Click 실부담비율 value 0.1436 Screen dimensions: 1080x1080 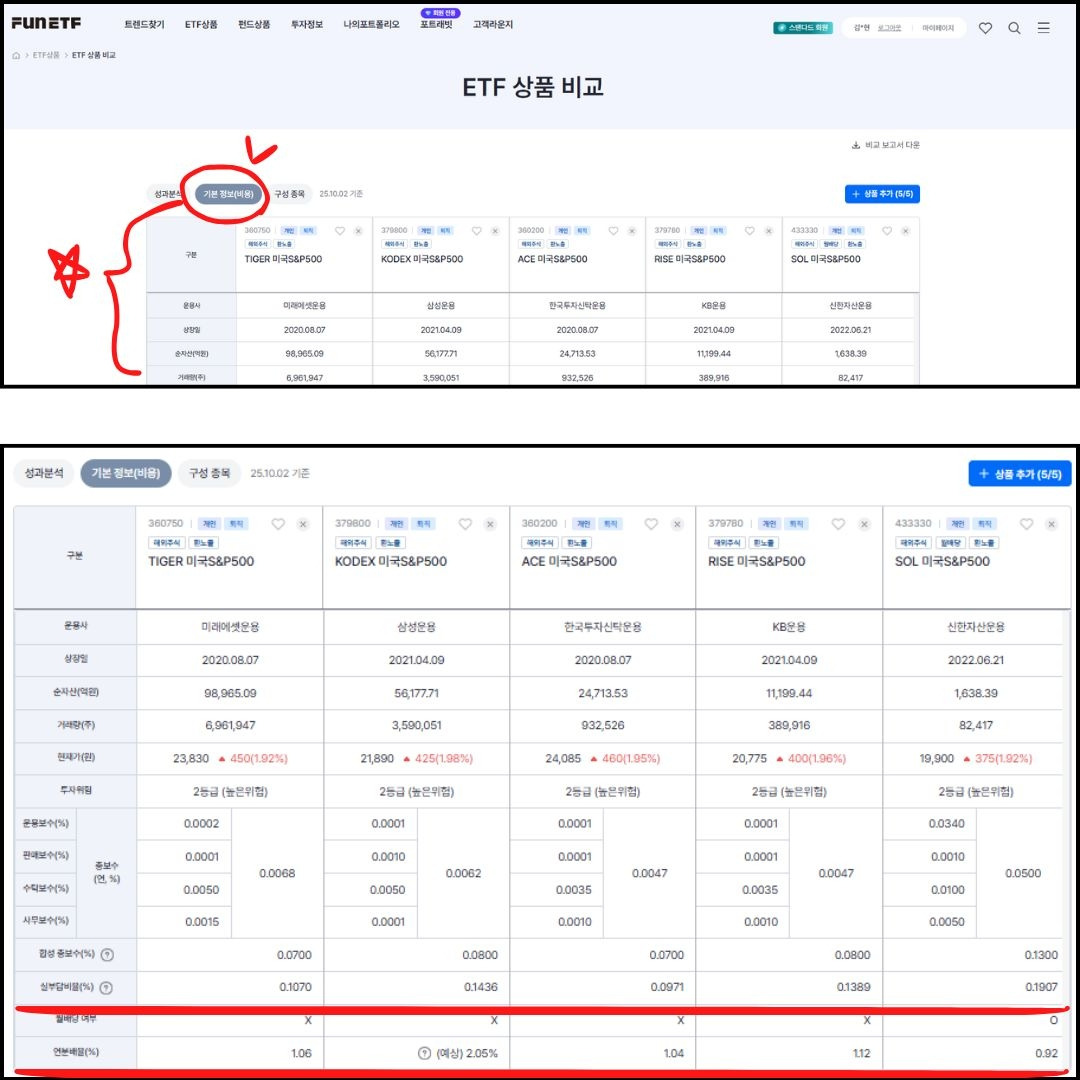tap(481, 987)
